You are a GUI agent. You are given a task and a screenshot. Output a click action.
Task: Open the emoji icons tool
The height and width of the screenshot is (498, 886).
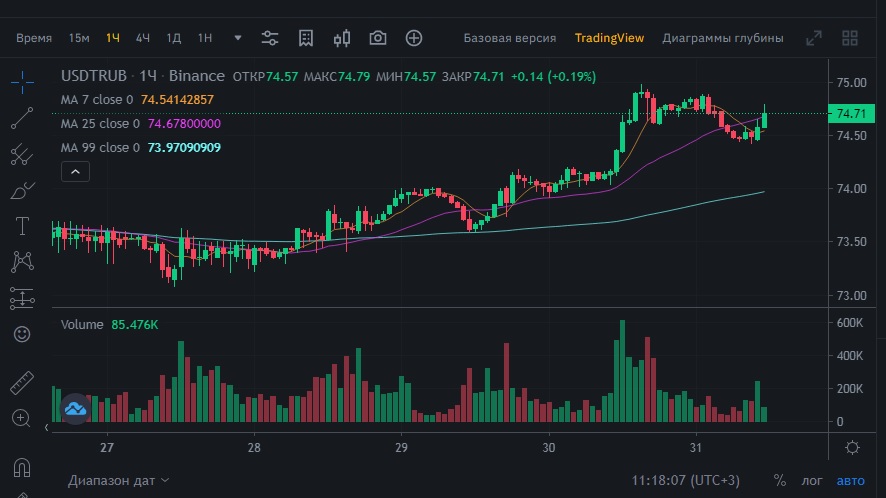coord(22,334)
